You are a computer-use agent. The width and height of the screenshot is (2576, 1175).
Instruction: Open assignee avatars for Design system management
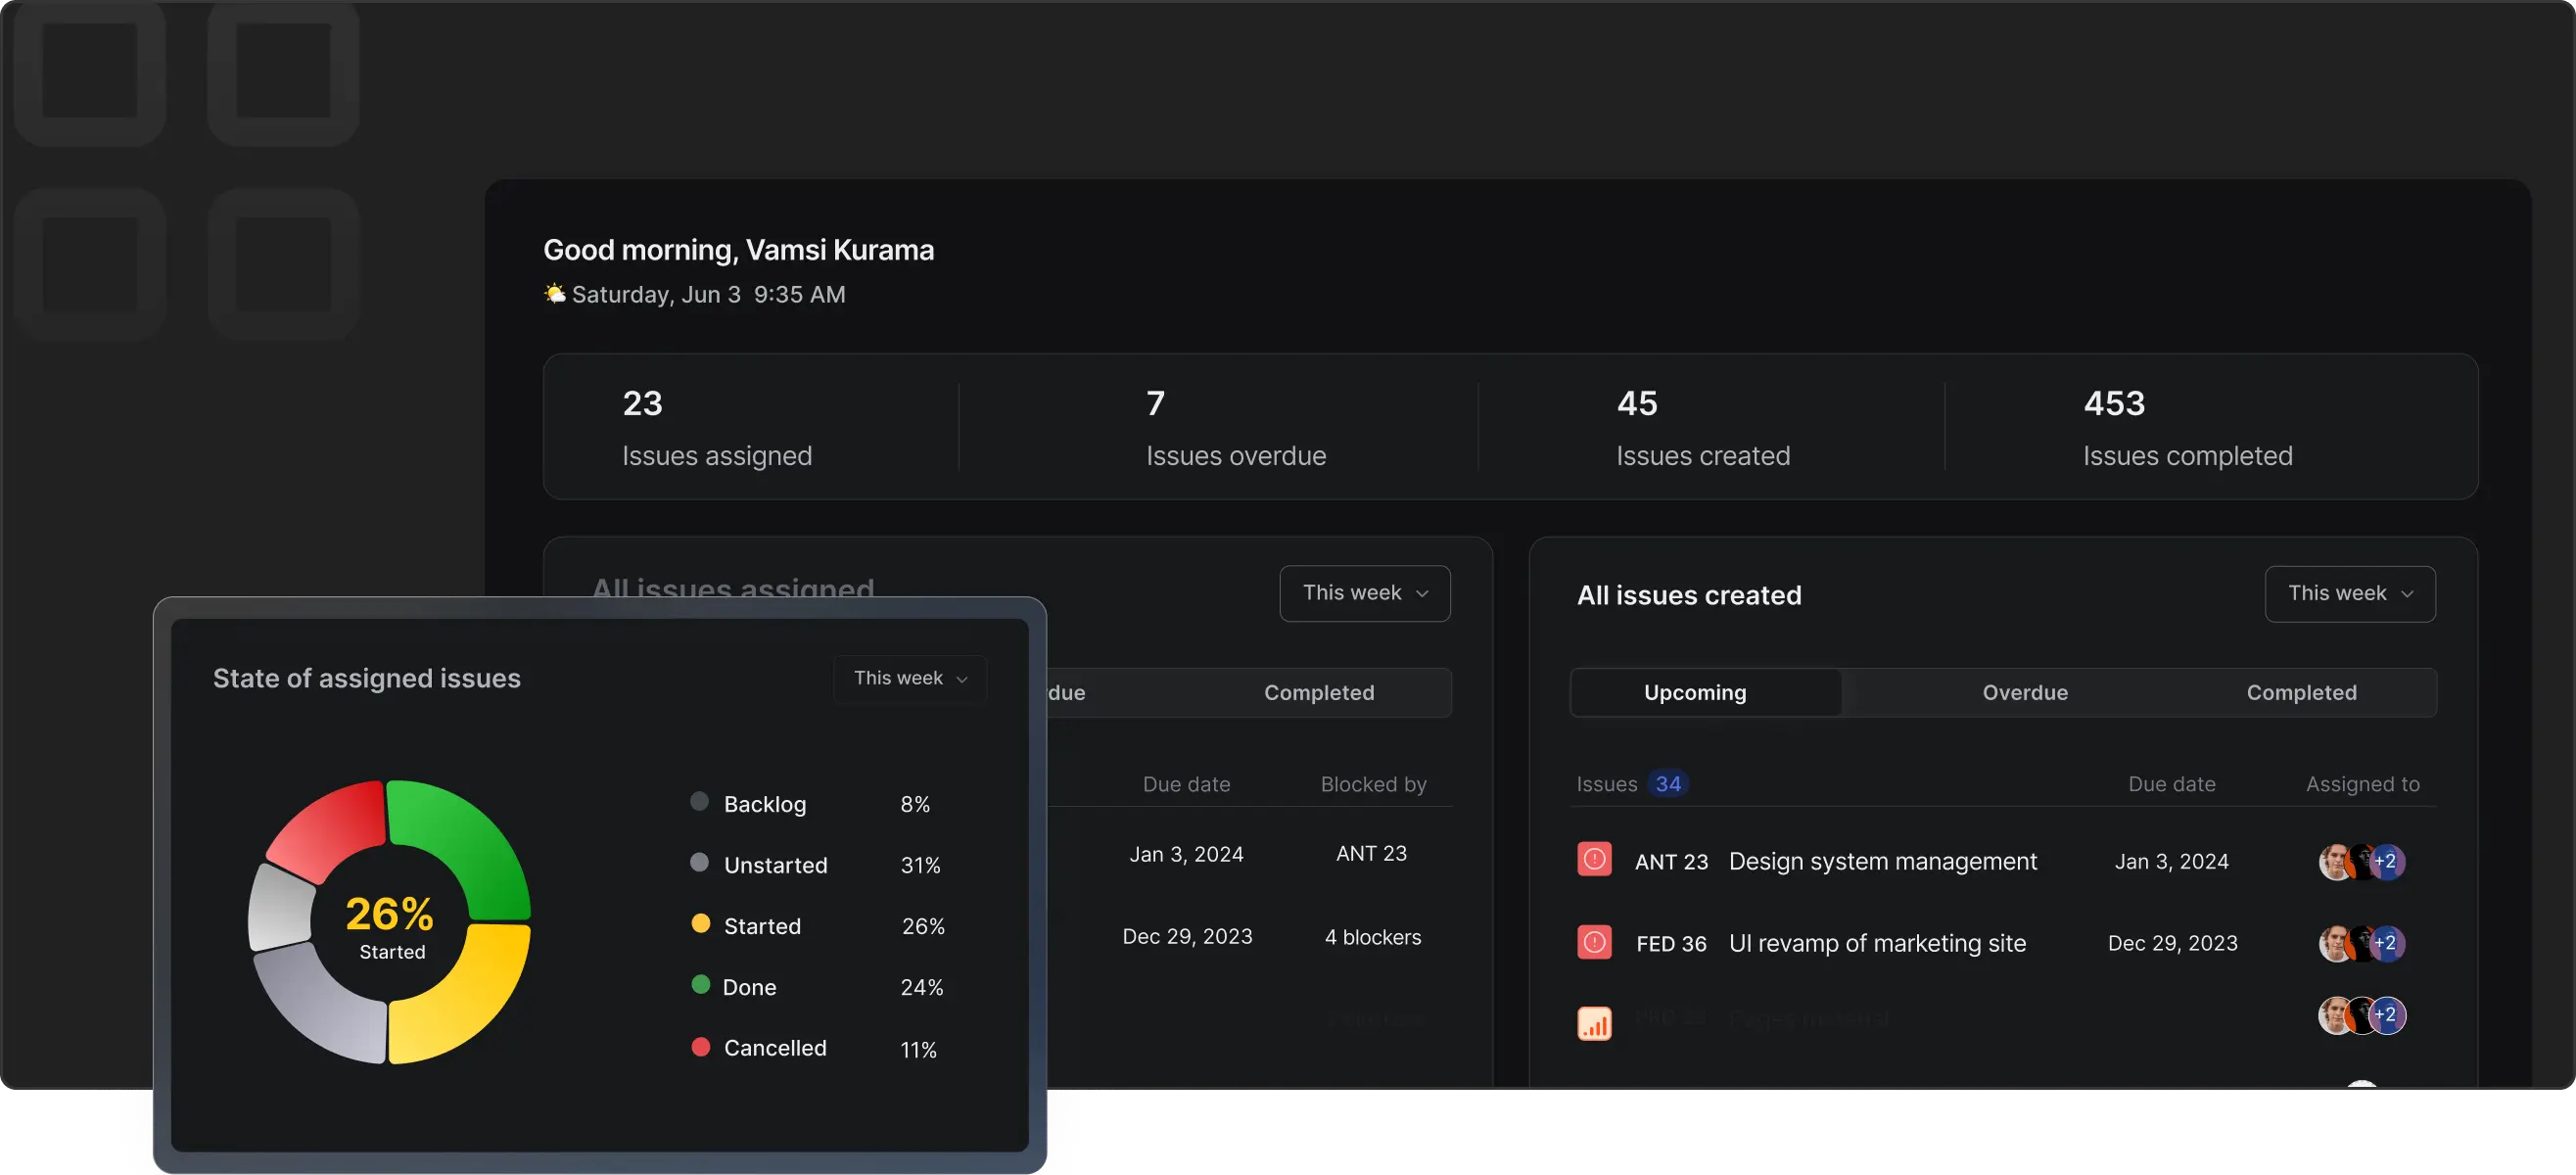[x=2361, y=861]
